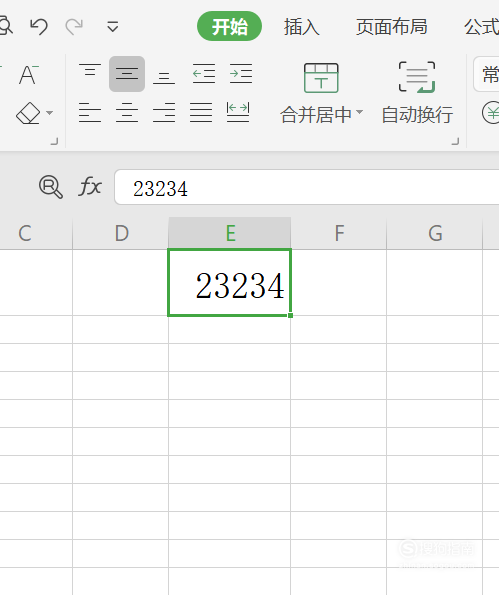Decrease the cell indent
This screenshot has height=595, width=499.
204,74
